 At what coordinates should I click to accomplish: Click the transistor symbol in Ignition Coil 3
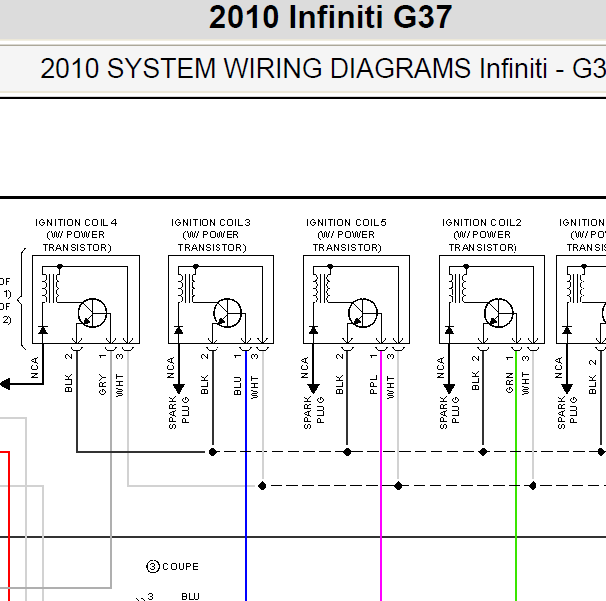point(228,313)
